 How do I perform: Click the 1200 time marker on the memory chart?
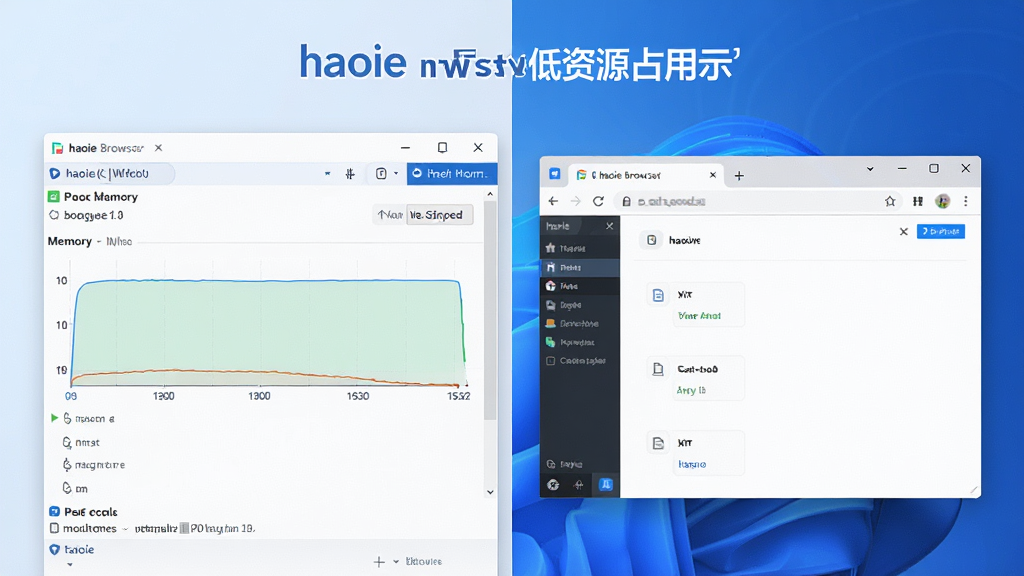tap(163, 396)
